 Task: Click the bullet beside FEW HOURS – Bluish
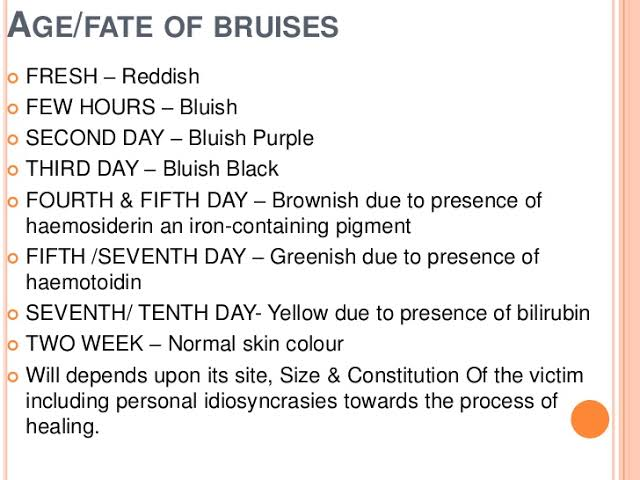point(13,109)
